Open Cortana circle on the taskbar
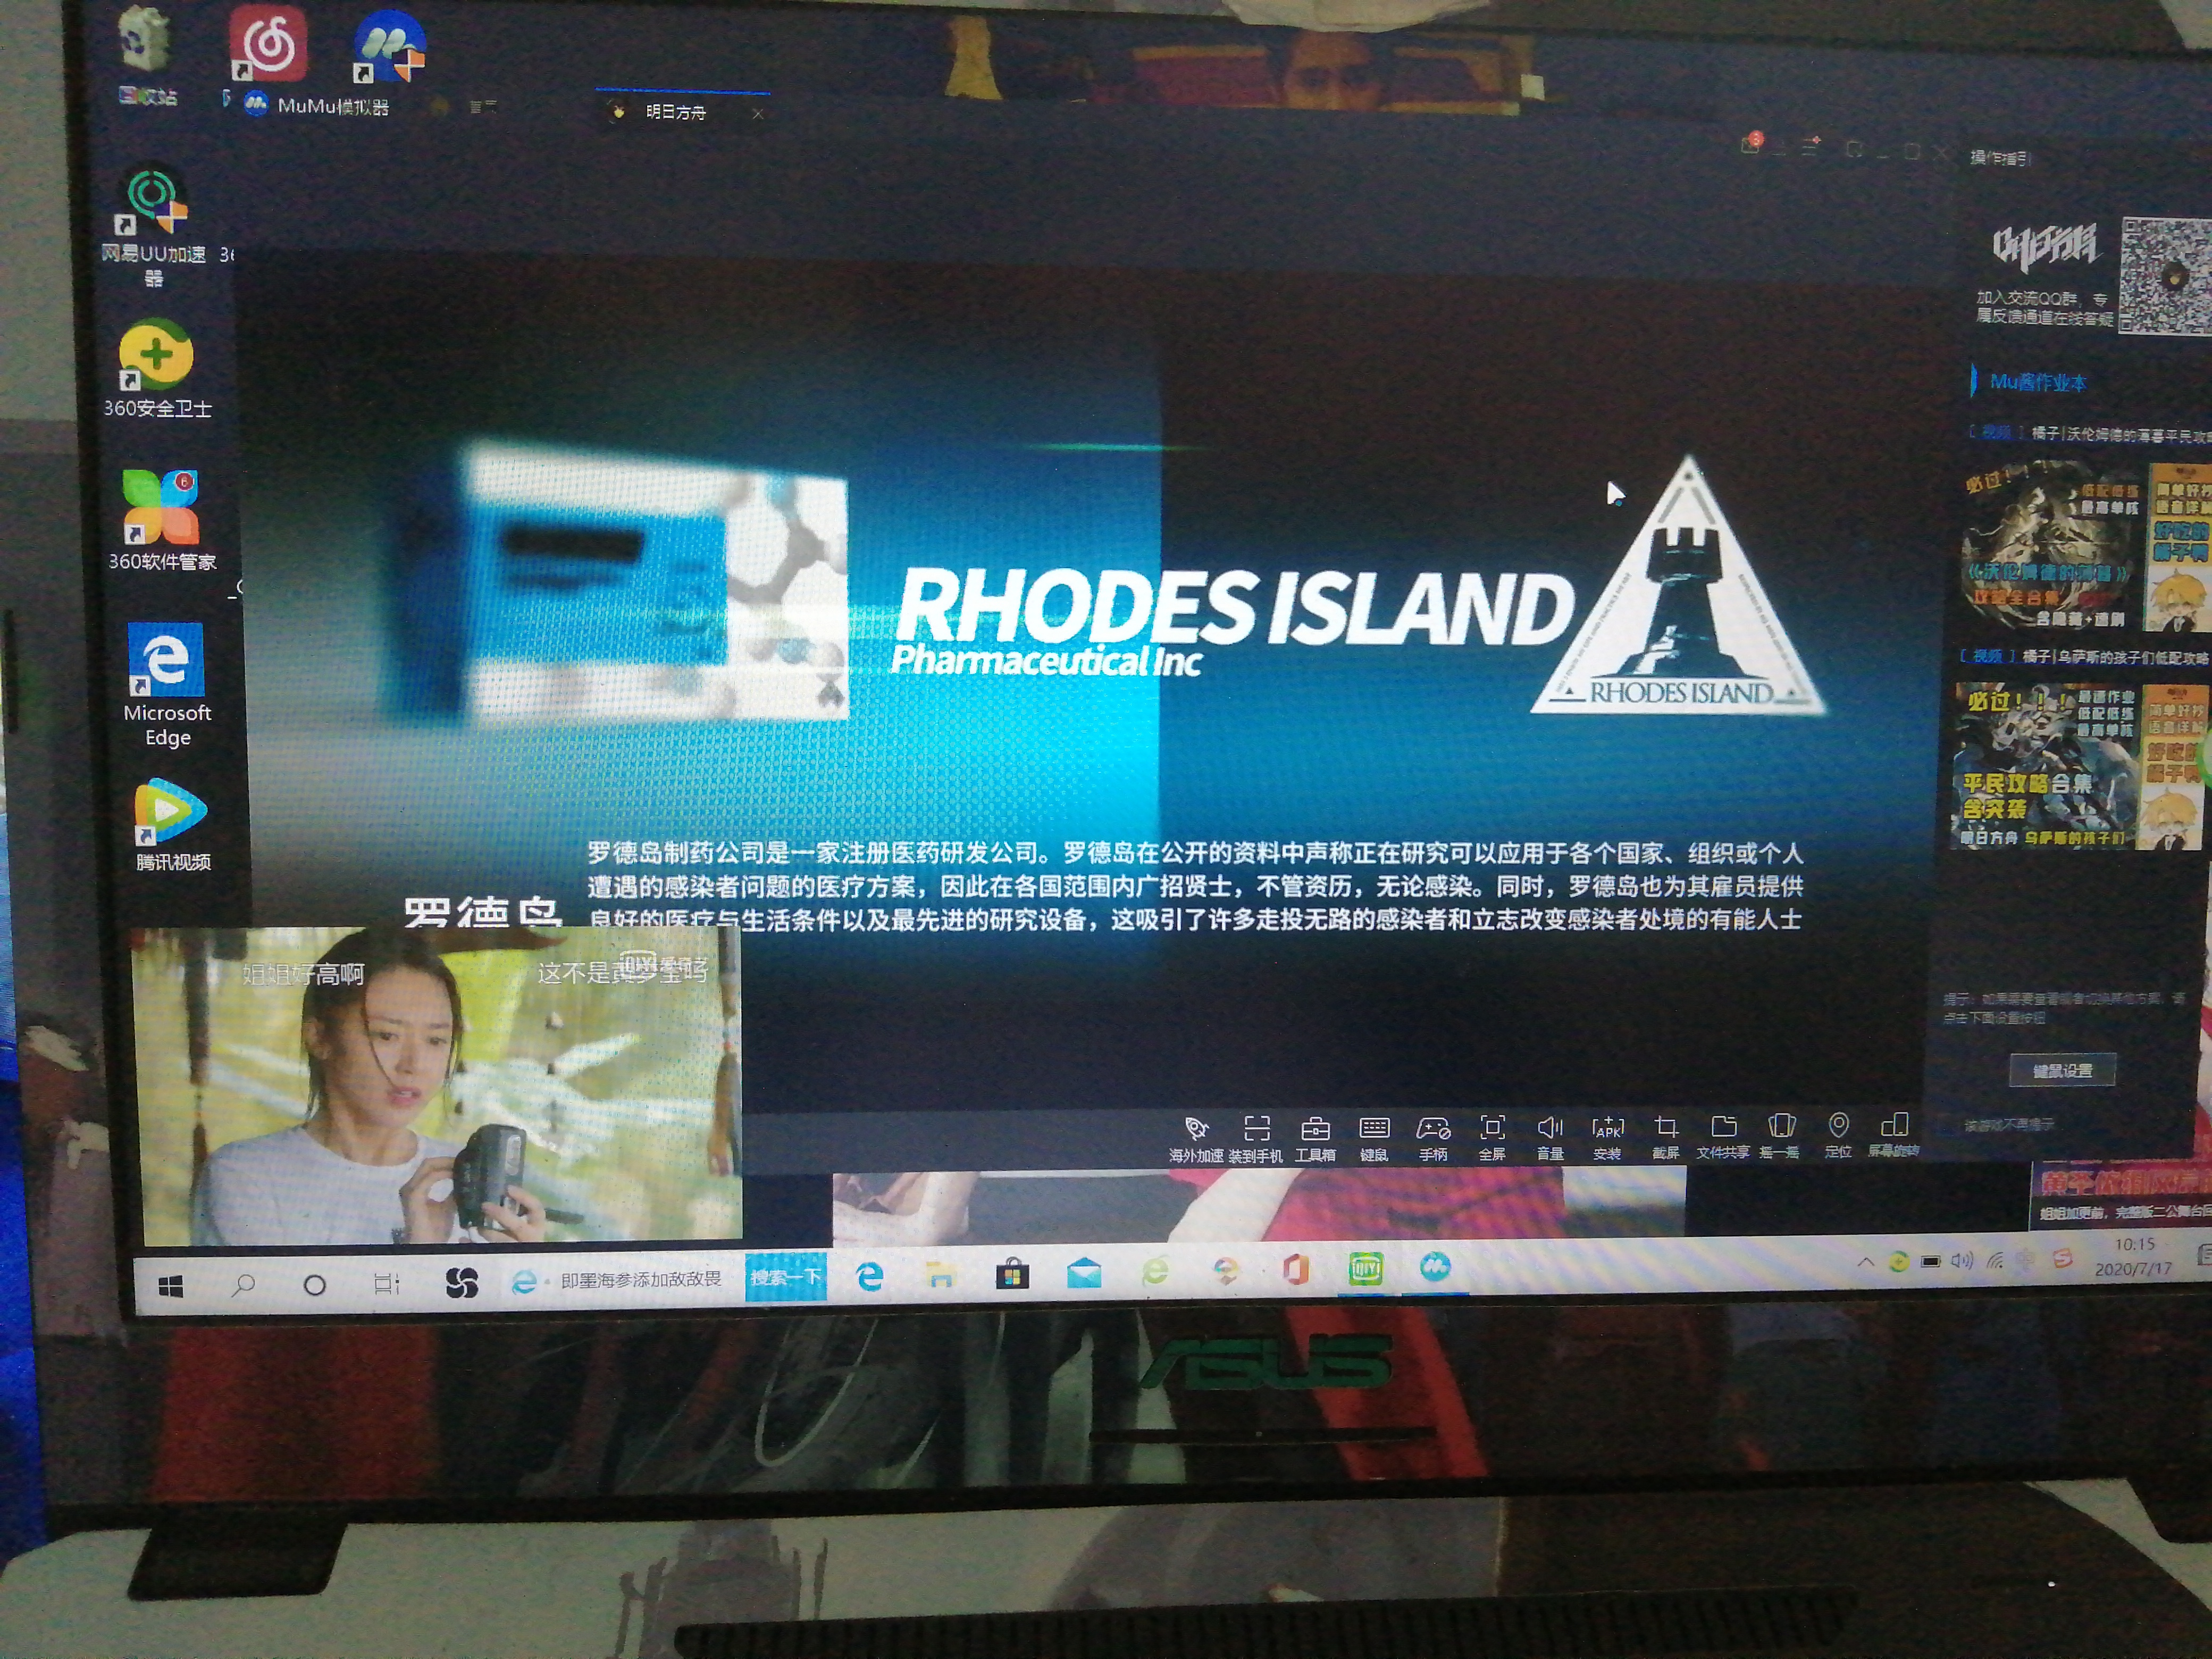2212x1659 pixels. [x=314, y=1285]
